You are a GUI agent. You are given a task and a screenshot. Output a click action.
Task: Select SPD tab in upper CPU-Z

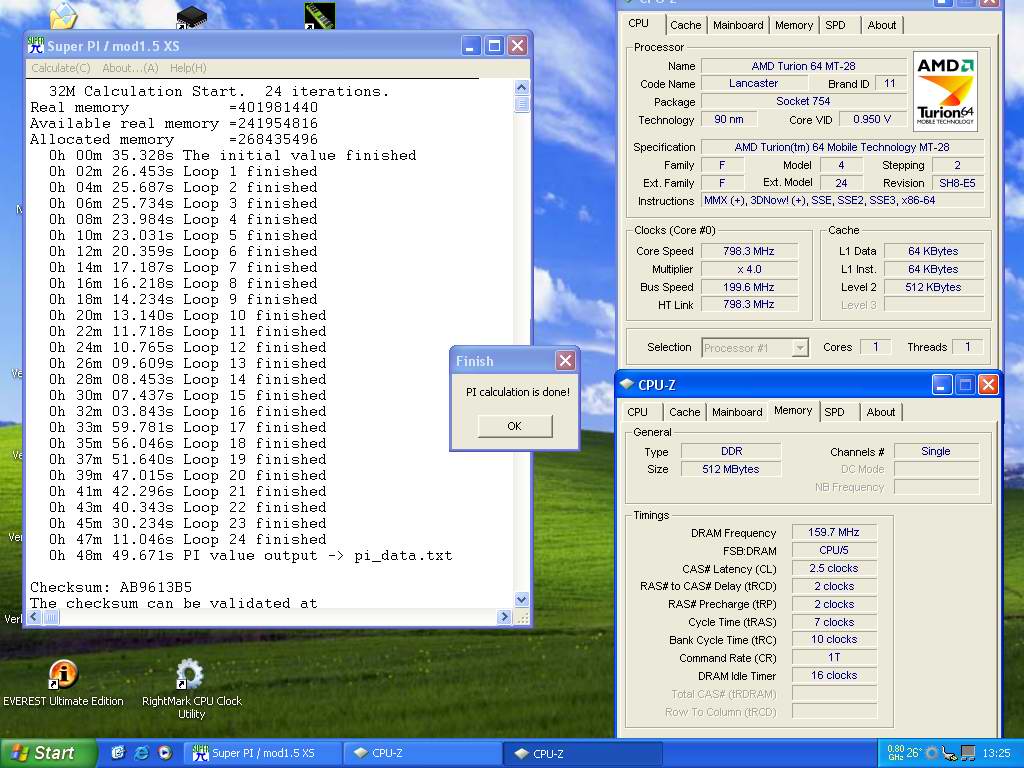pyautogui.click(x=835, y=25)
